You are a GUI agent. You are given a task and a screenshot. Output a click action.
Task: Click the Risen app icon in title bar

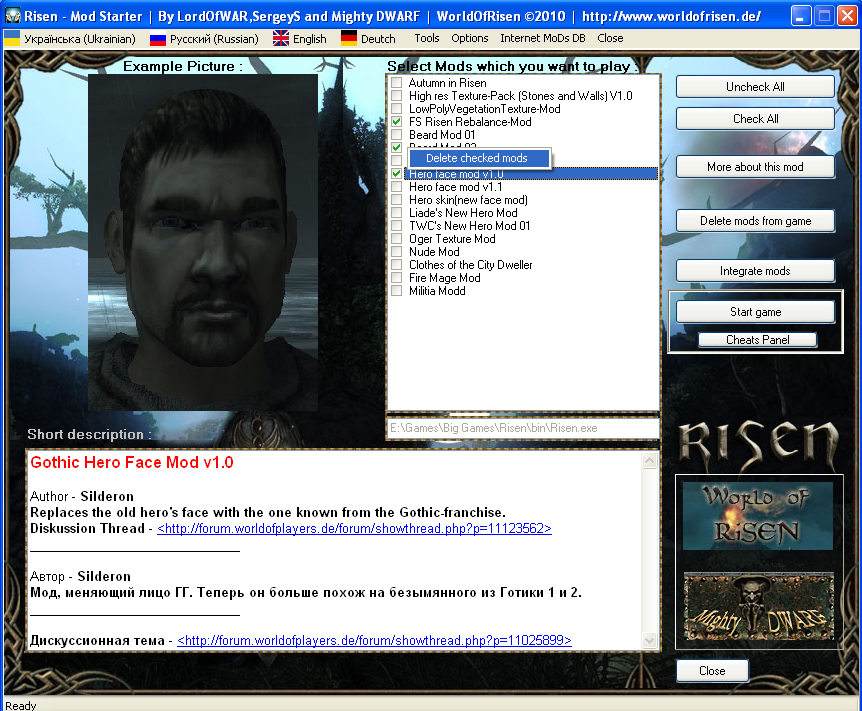pyautogui.click(x=12, y=16)
